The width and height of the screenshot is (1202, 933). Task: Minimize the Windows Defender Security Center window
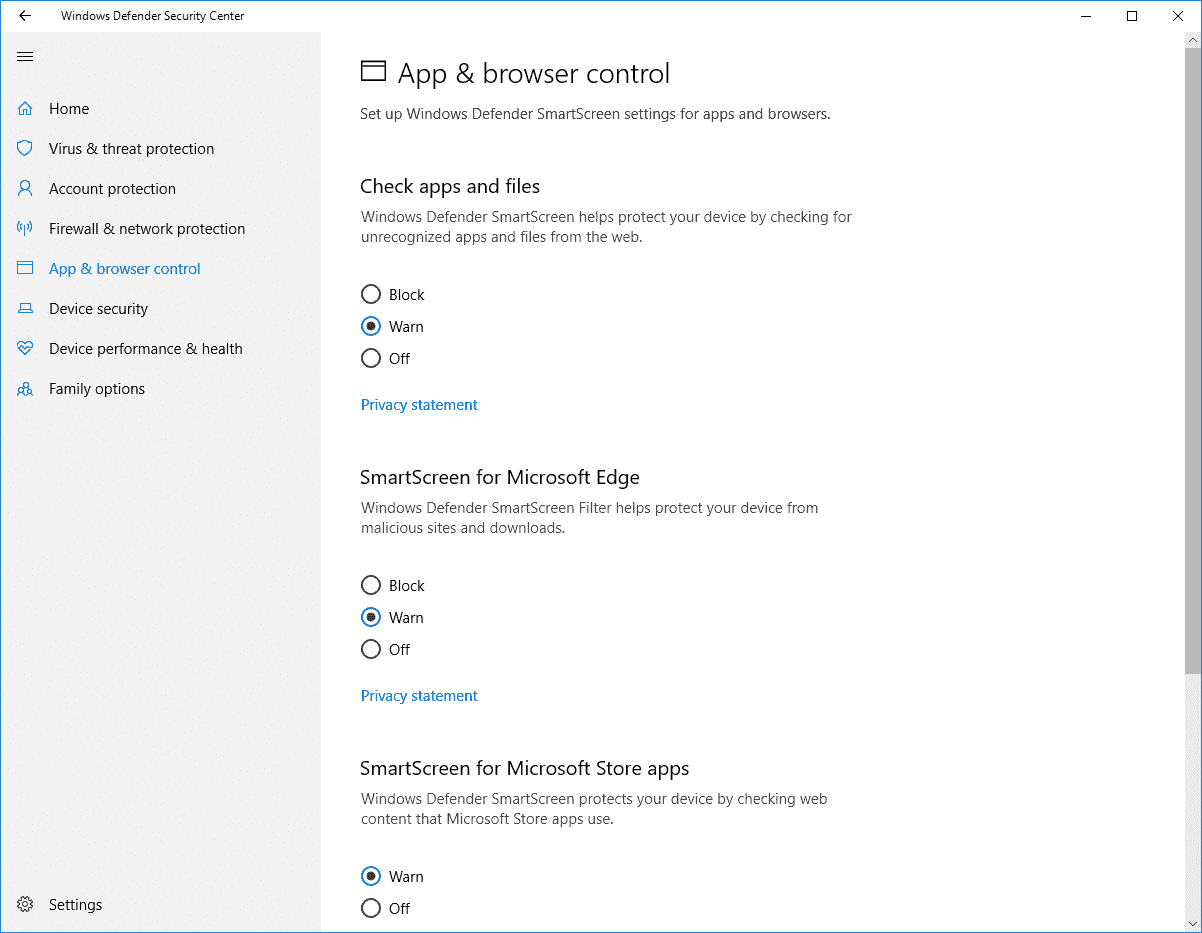click(1086, 16)
